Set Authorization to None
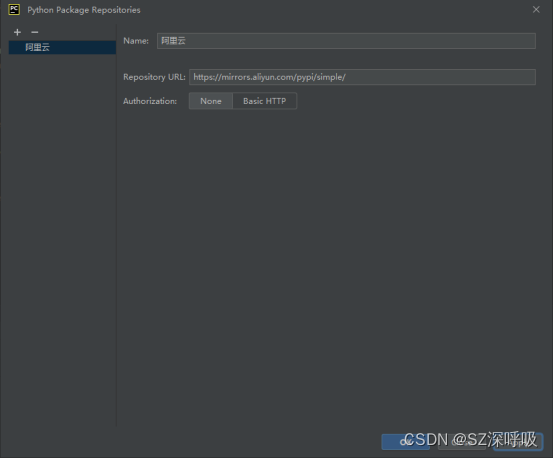554x458 pixels. (x=211, y=101)
